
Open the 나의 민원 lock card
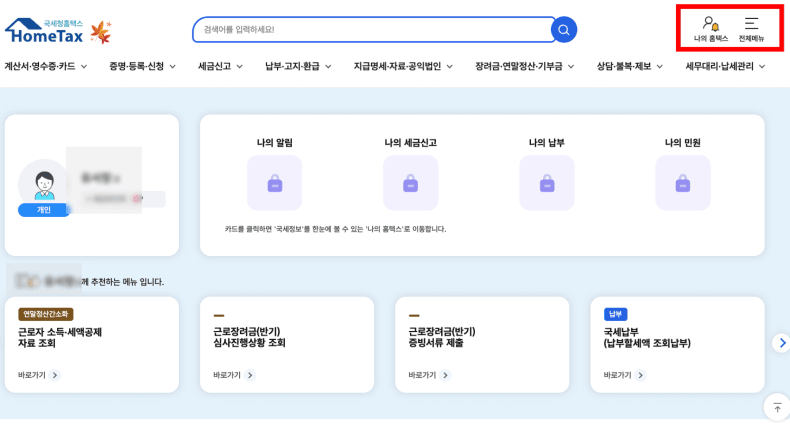(683, 183)
